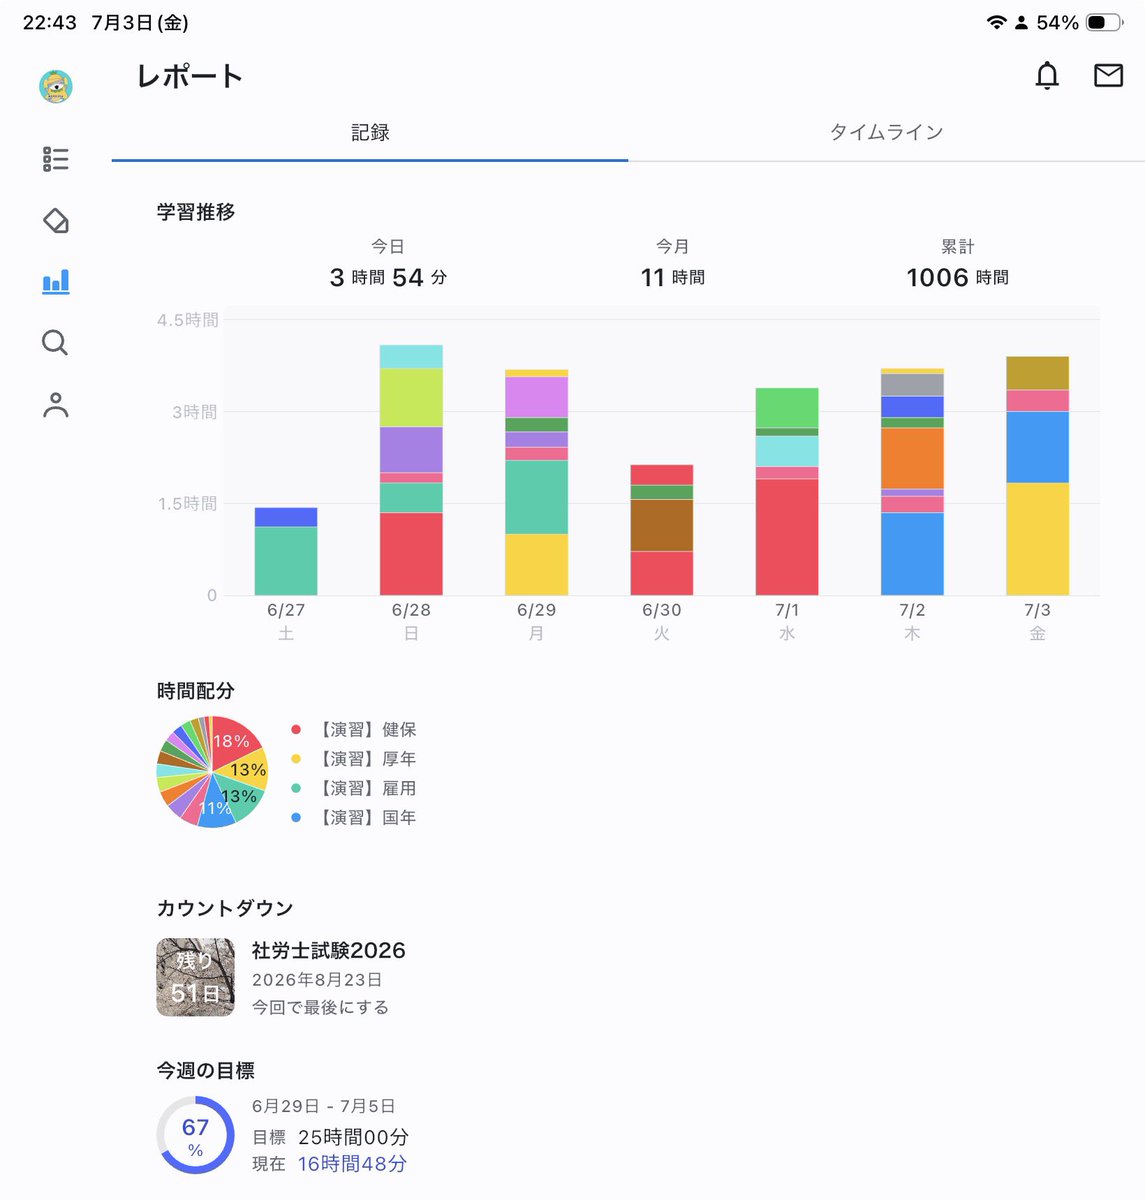Open the 社労士試験2026 countdown title
The height and width of the screenshot is (1200, 1145).
pyautogui.click(x=329, y=950)
